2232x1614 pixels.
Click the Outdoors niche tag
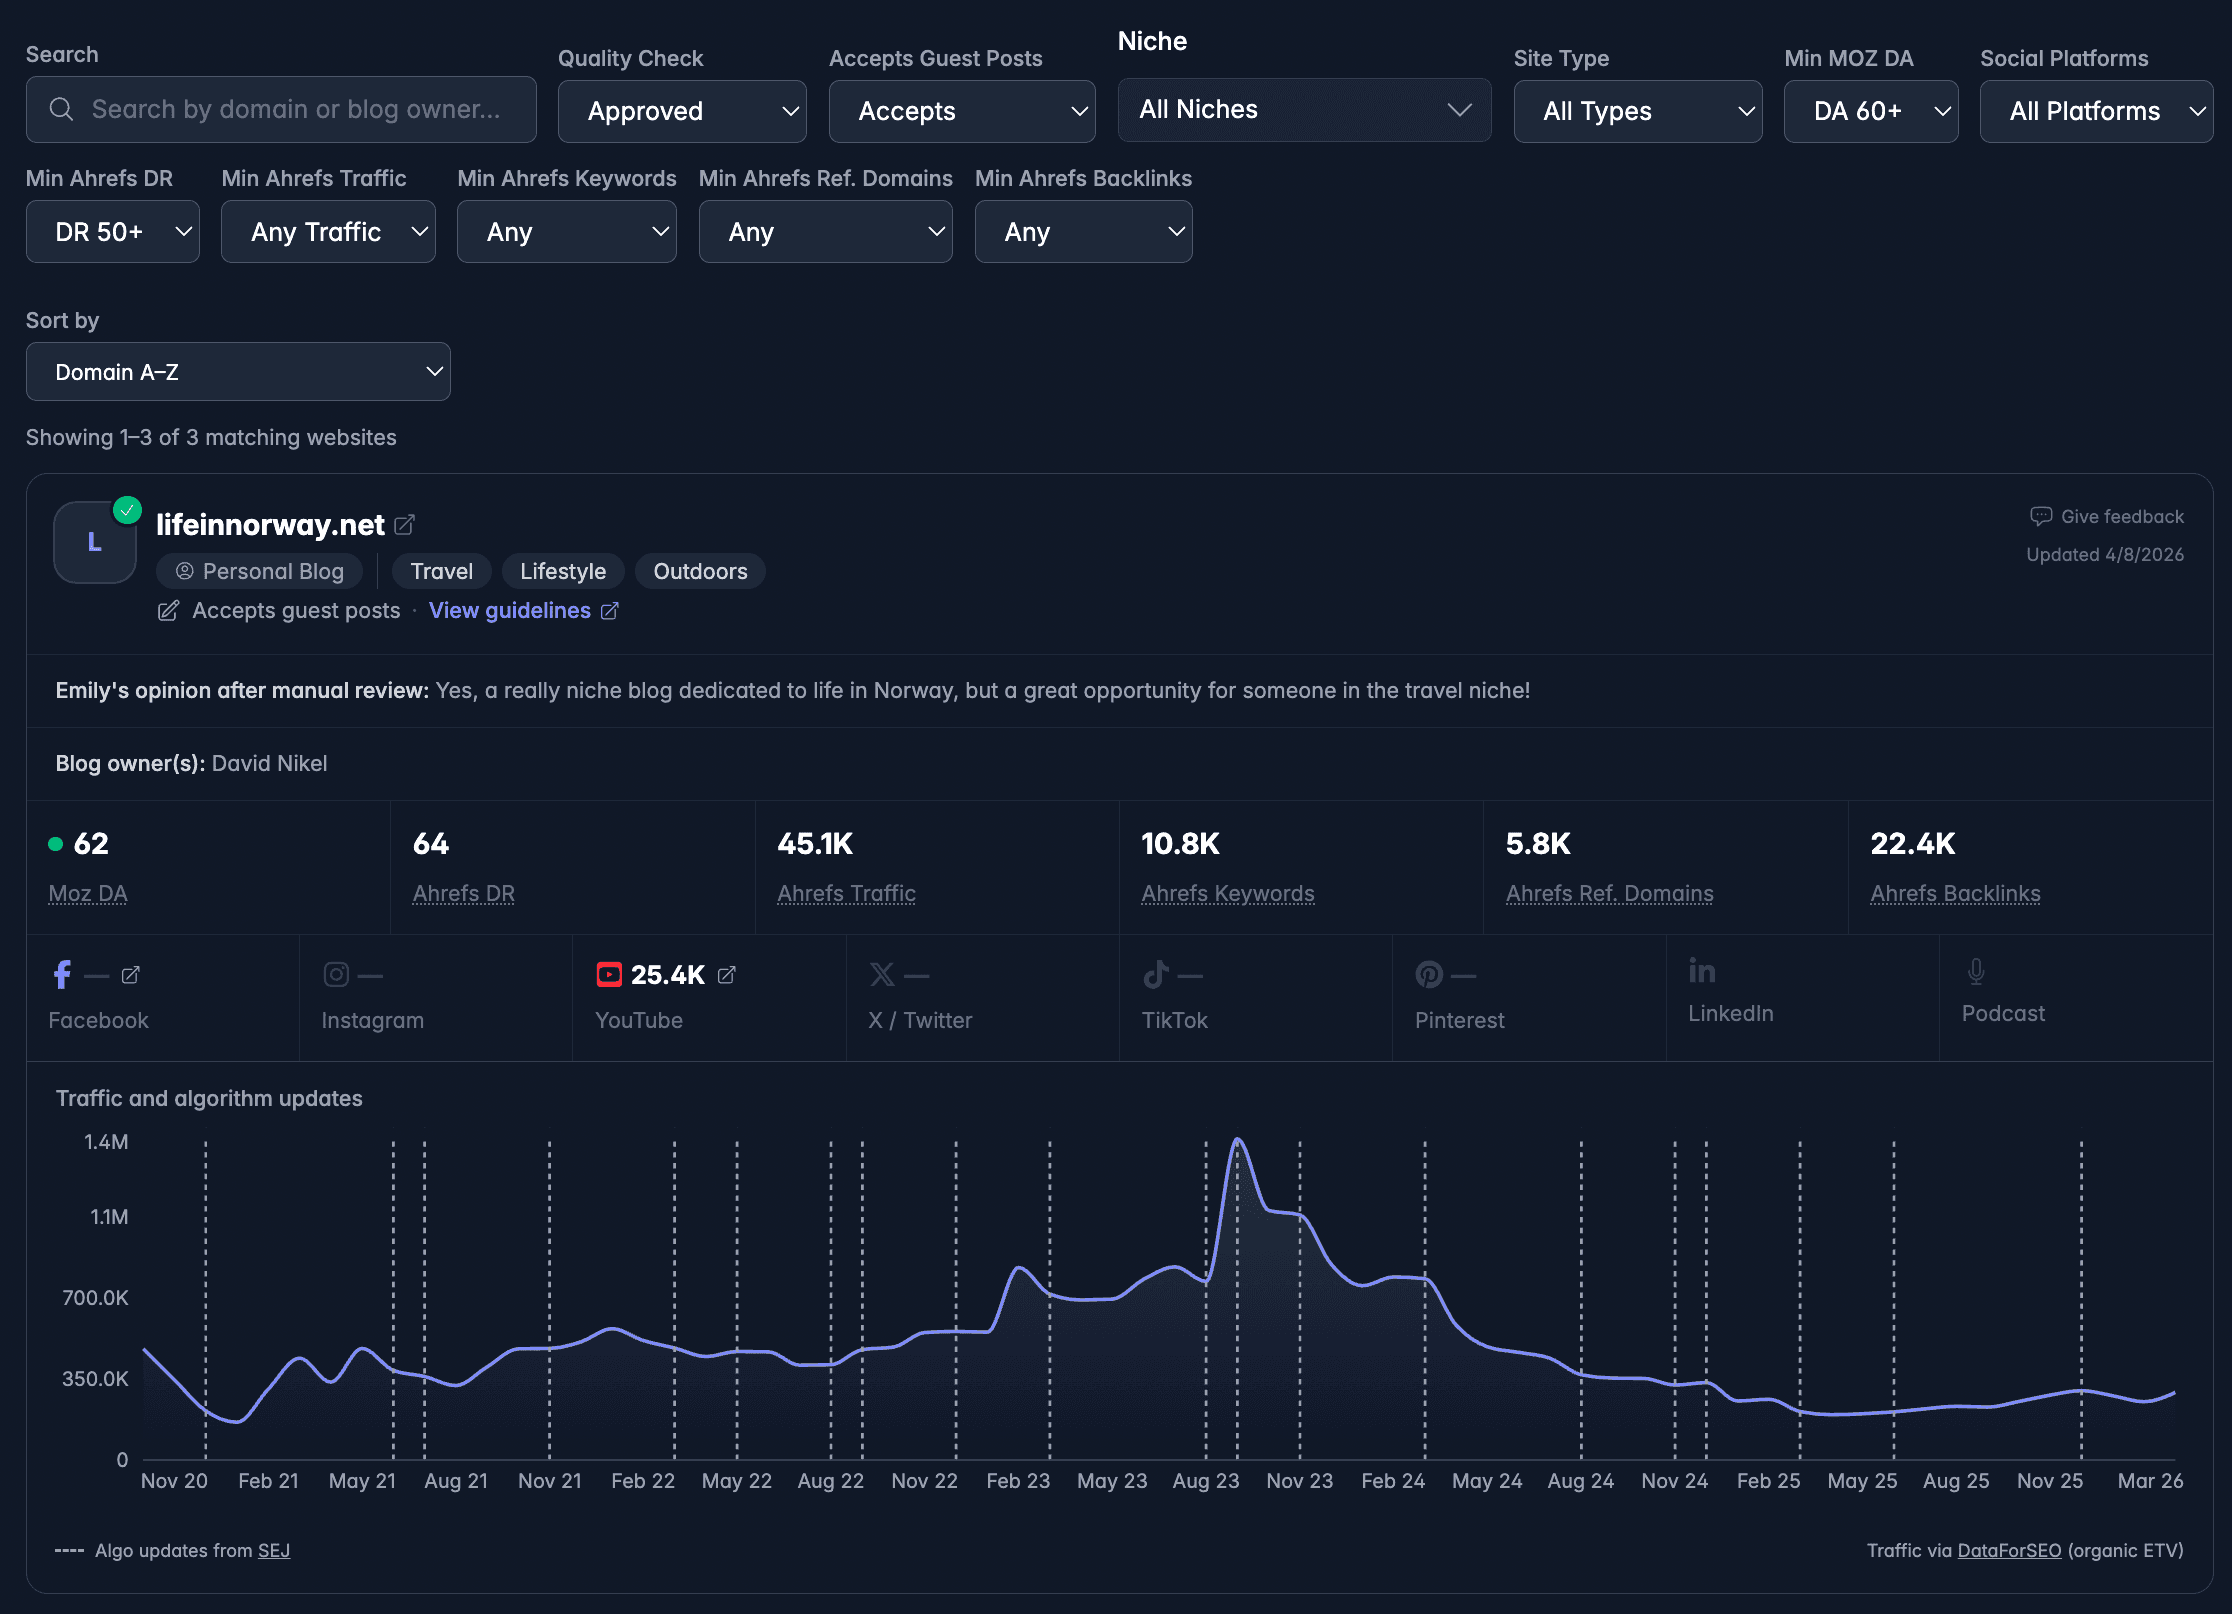700,571
